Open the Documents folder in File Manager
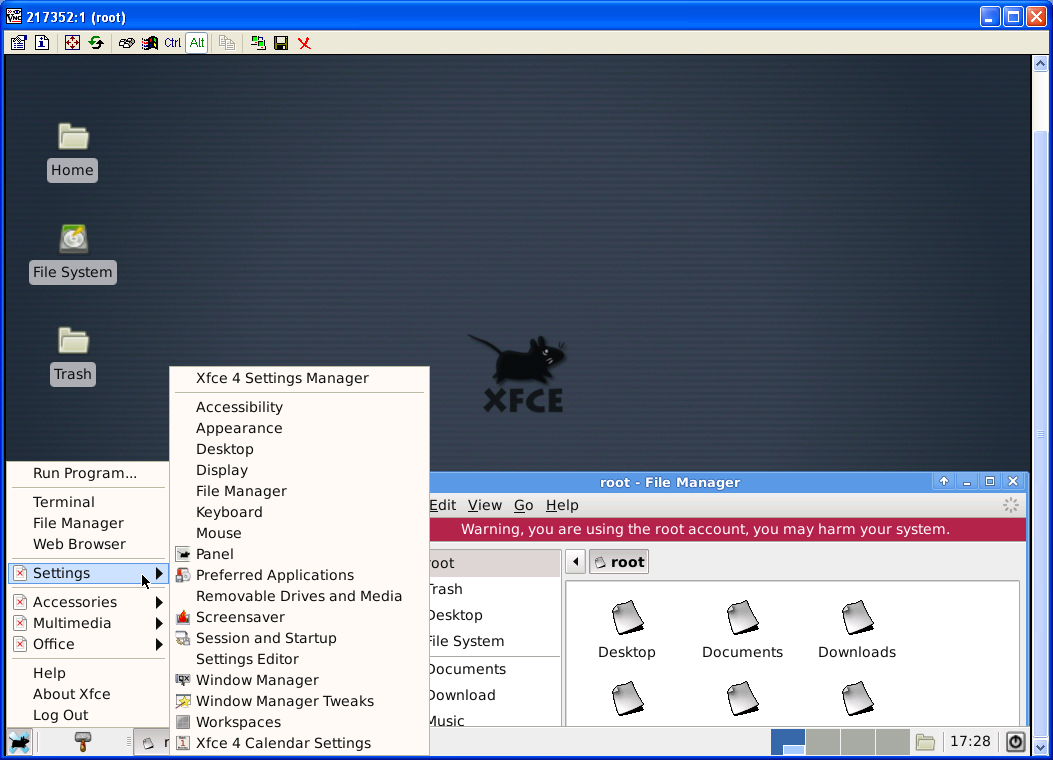This screenshot has width=1053, height=760. [x=742, y=630]
